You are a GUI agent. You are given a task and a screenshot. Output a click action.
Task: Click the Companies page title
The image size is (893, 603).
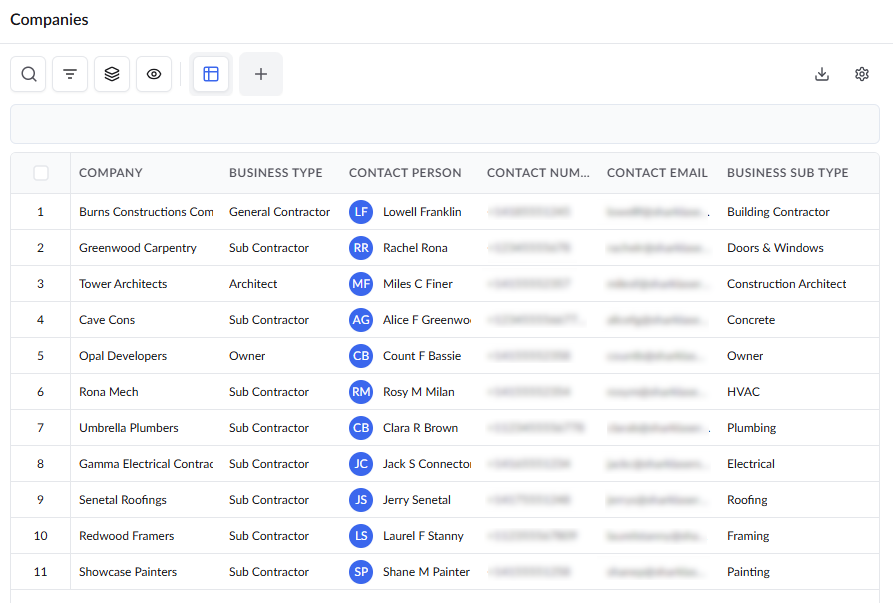click(x=50, y=19)
